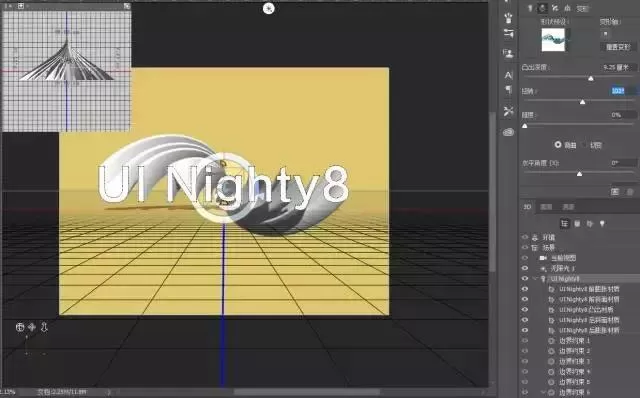Click the horizontal angle 0° field
The height and width of the screenshot is (398, 640).
coord(623,163)
